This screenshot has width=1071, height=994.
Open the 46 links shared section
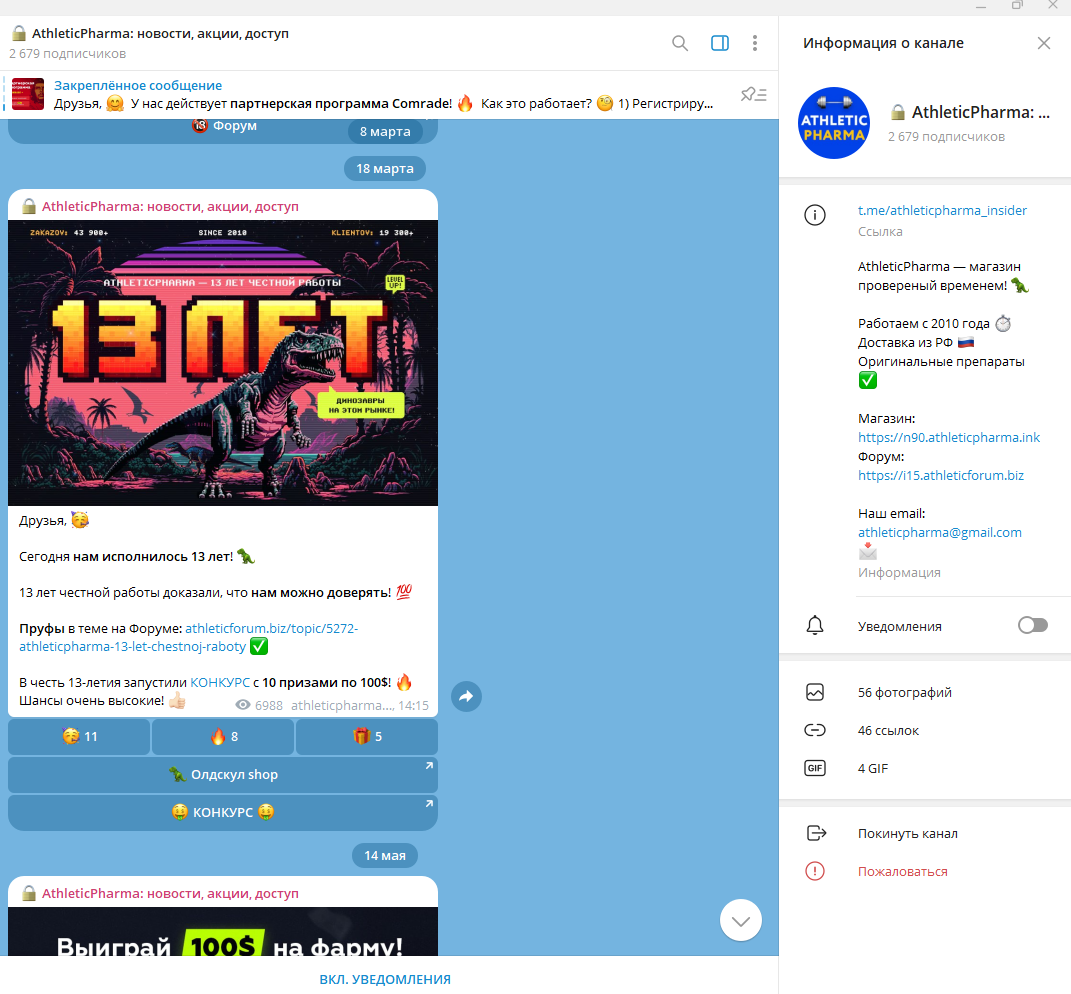pos(888,731)
